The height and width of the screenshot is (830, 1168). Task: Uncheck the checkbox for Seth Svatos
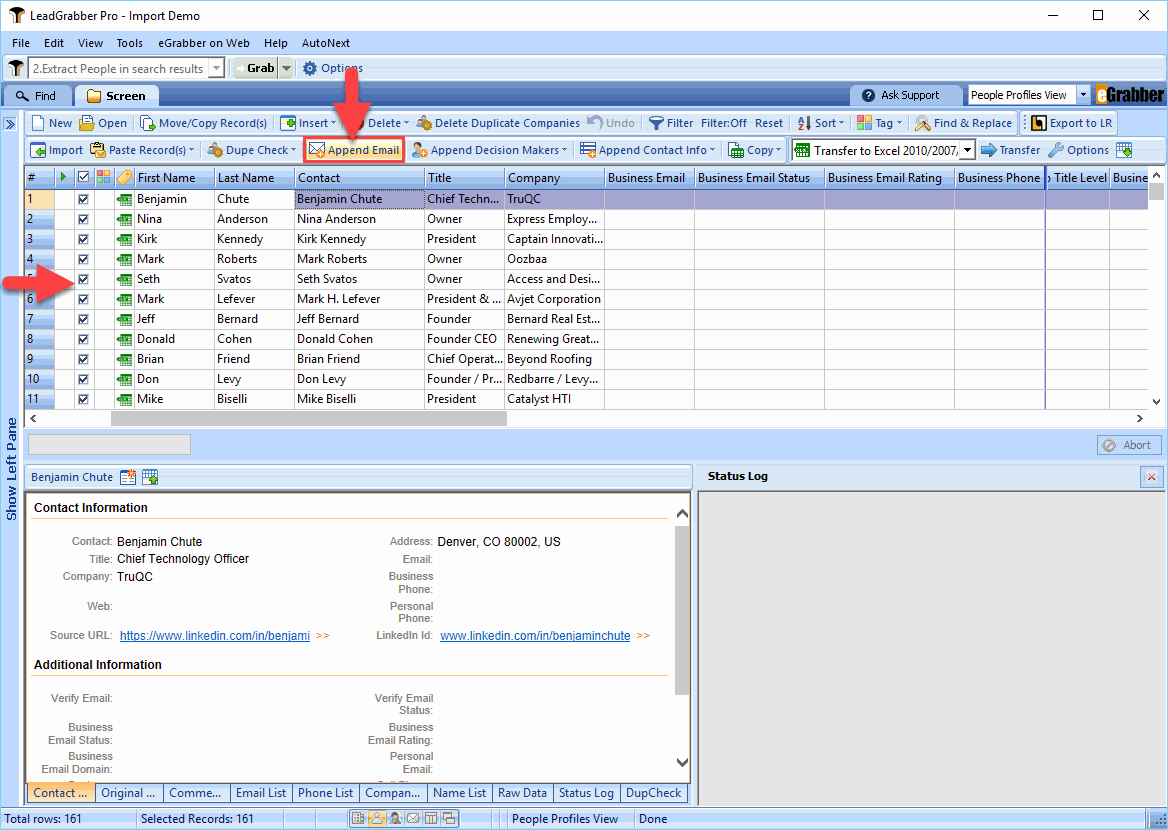[83, 279]
